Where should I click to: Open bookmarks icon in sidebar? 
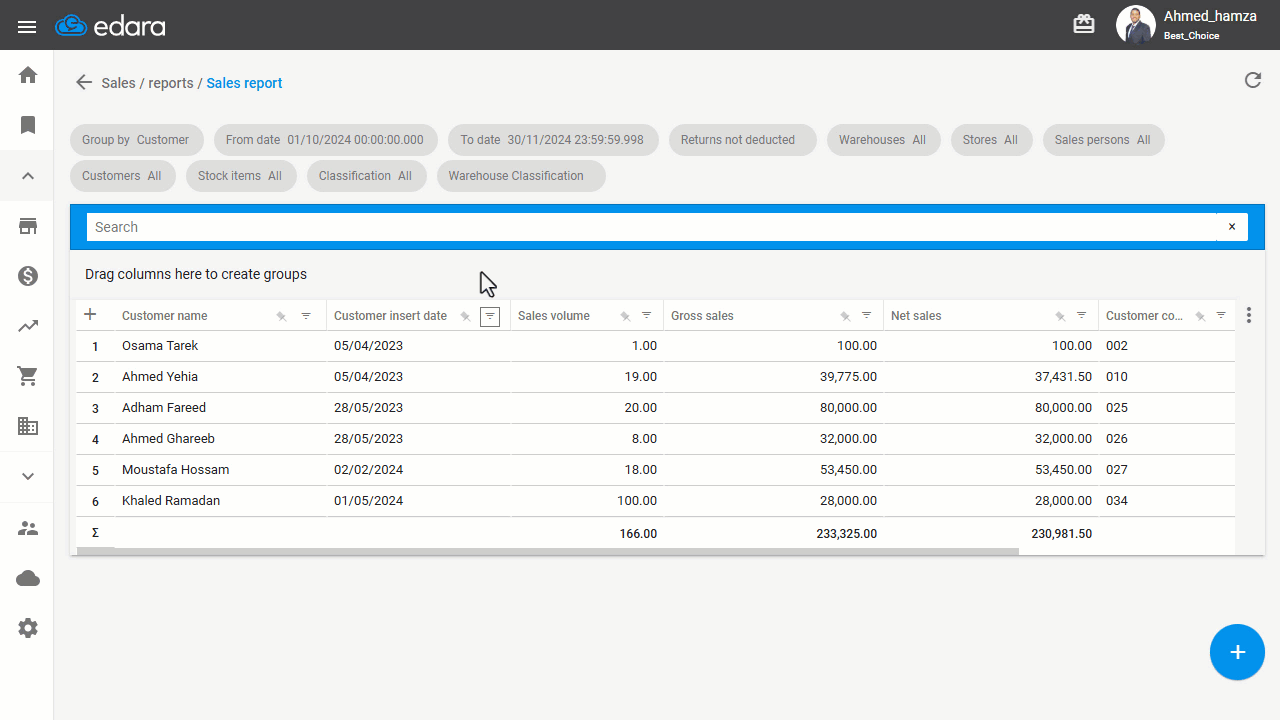(x=28, y=125)
